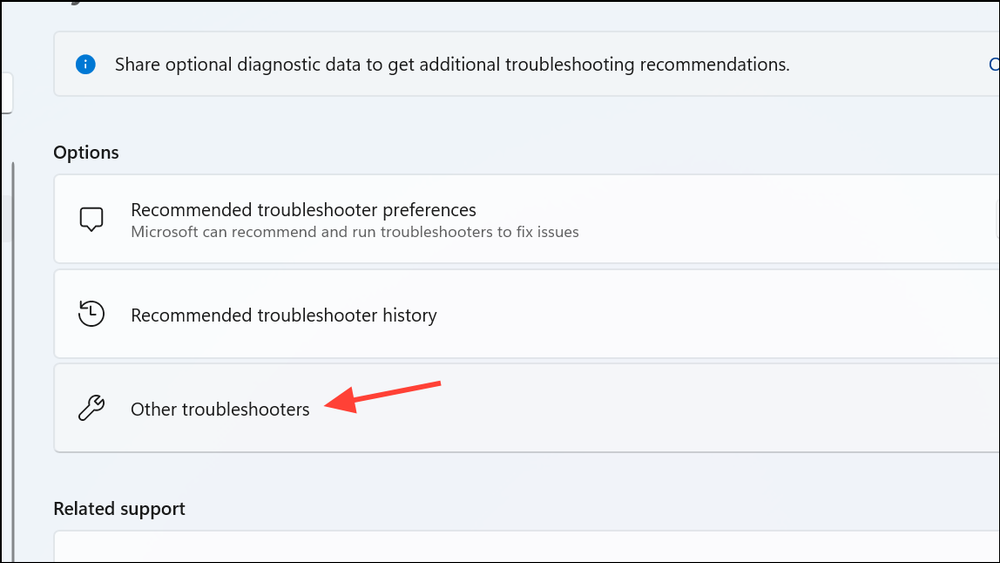Click the blue information icon
Image resolution: width=1000 pixels, height=563 pixels.
click(85, 64)
